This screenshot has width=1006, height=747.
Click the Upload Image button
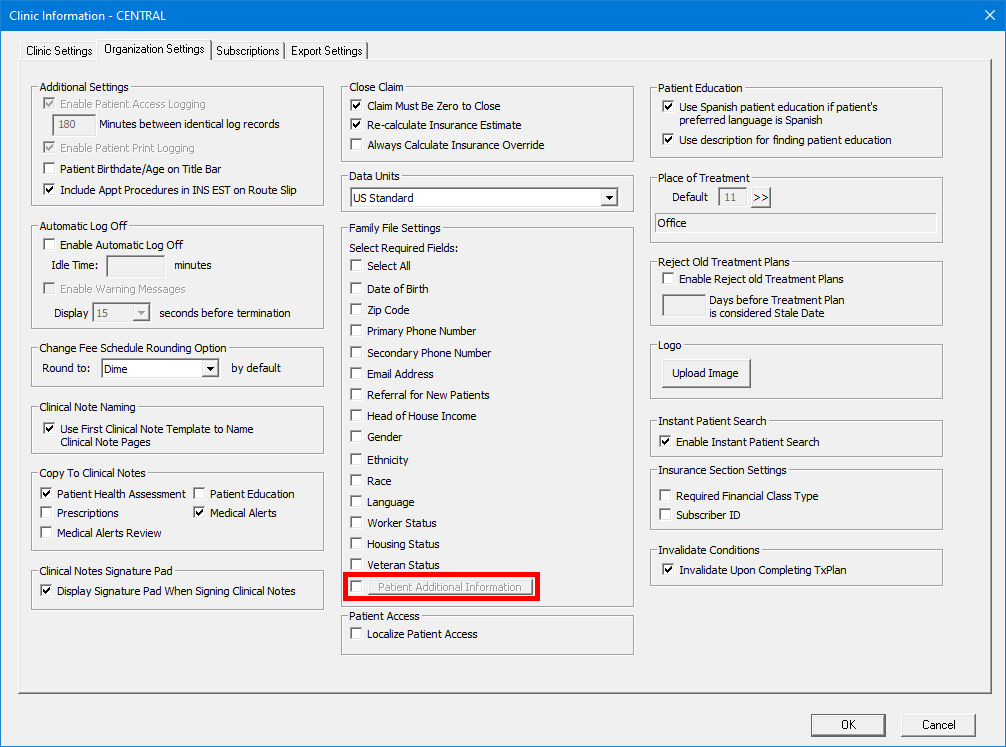(705, 373)
